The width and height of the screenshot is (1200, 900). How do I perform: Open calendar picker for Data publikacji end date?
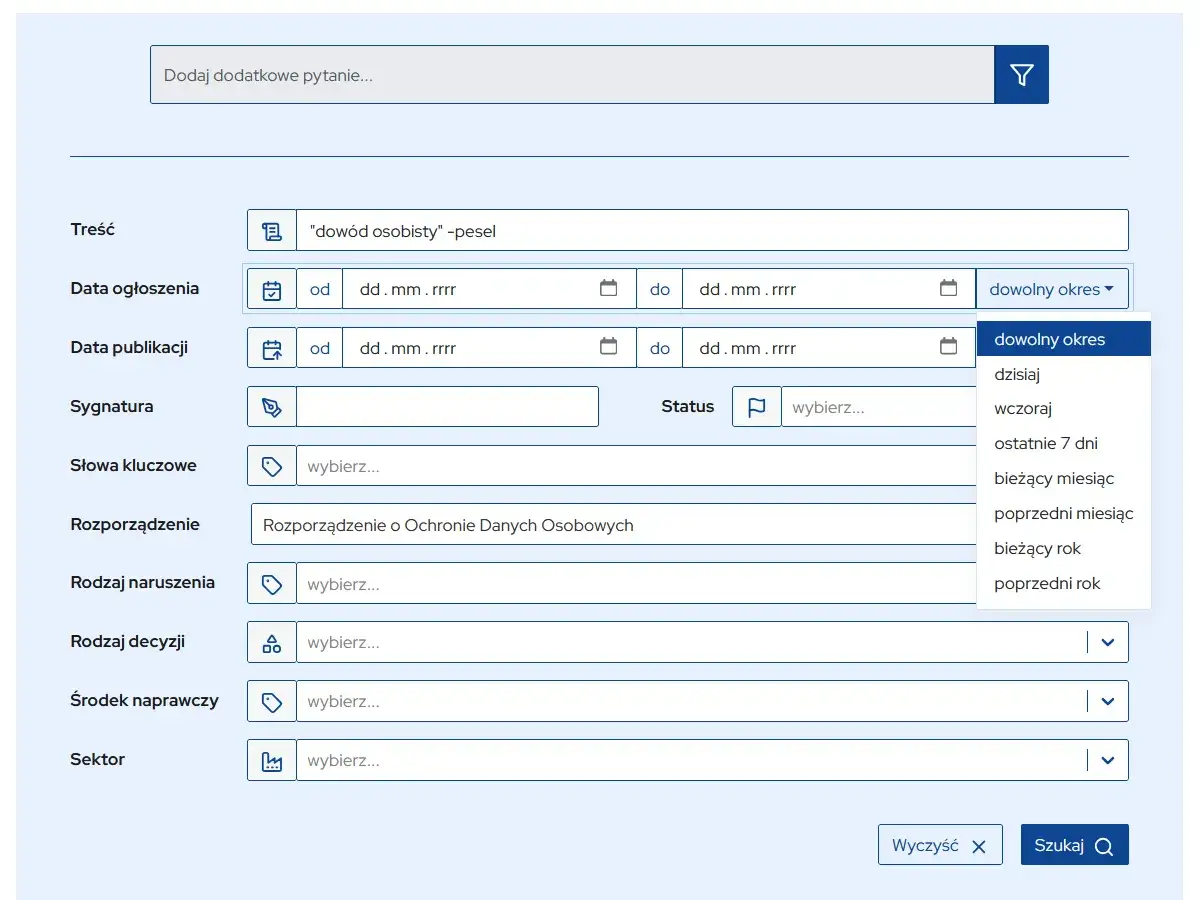pos(948,347)
